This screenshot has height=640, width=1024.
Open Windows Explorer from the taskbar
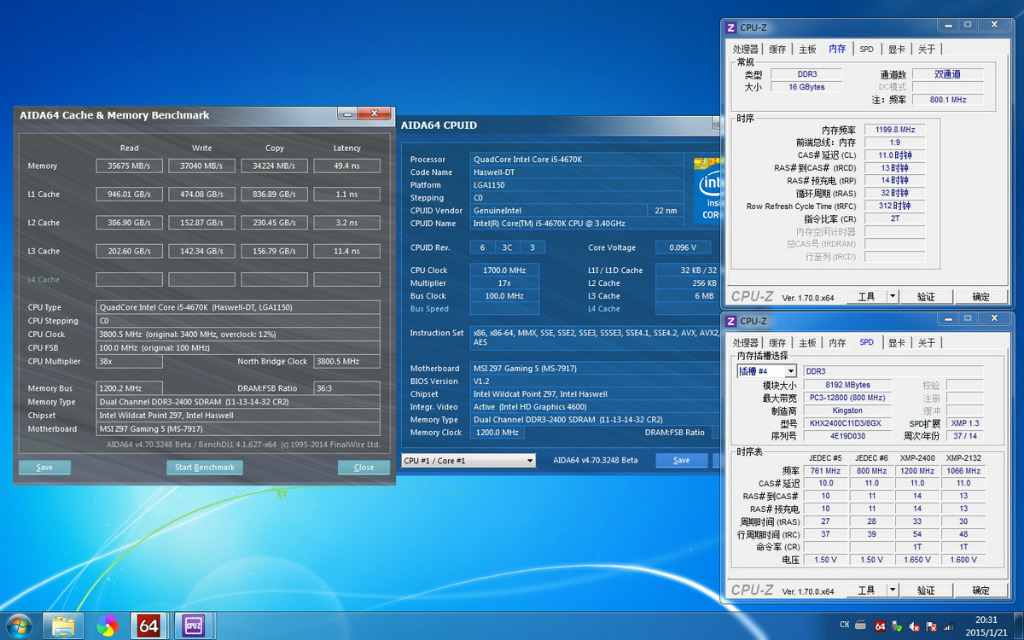pos(63,626)
